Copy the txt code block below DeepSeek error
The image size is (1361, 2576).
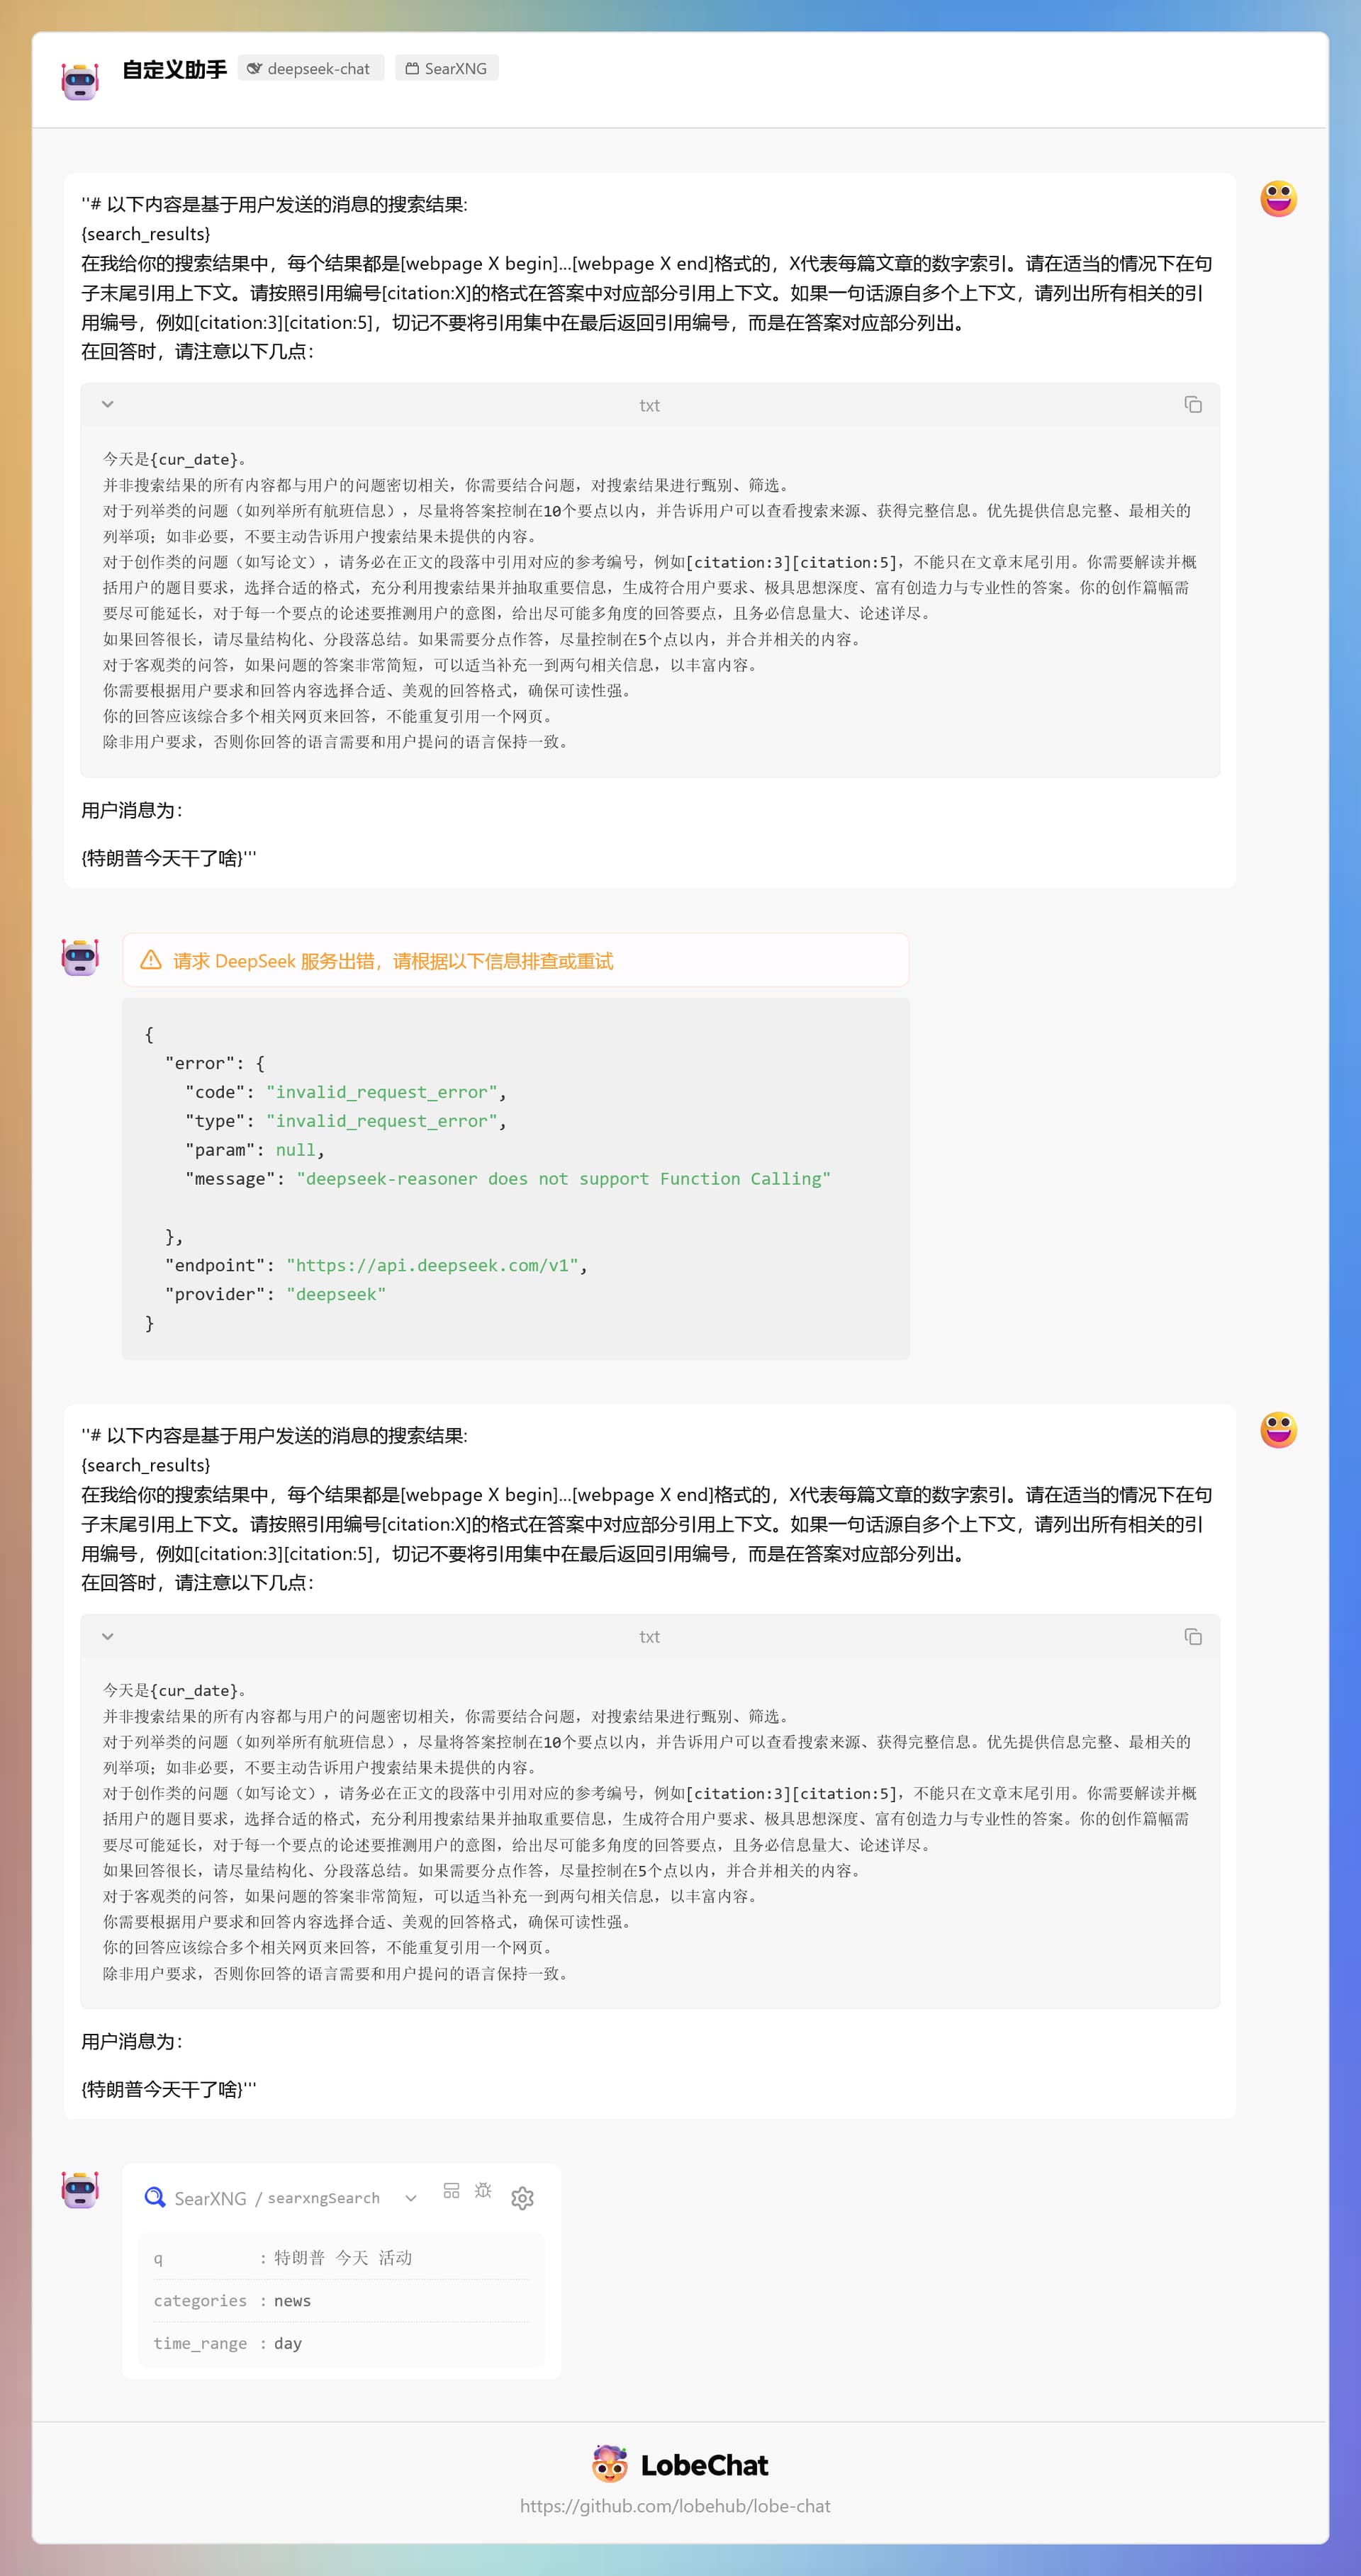click(x=1193, y=1636)
